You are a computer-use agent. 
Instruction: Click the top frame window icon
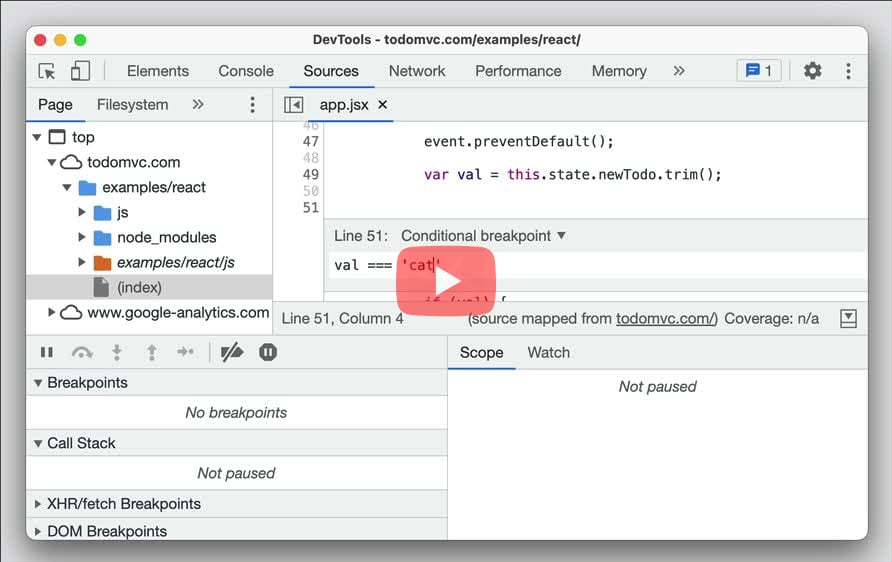(57, 137)
